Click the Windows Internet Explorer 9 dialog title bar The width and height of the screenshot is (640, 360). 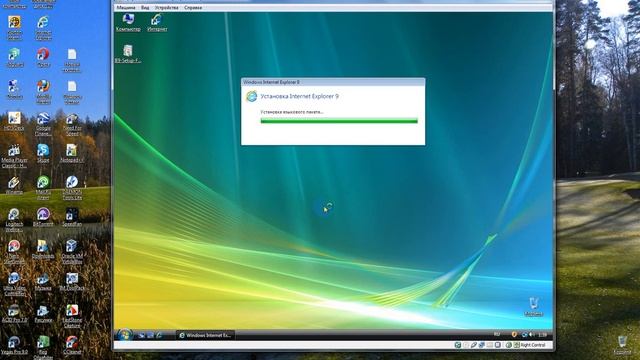click(x=333, y=82)
